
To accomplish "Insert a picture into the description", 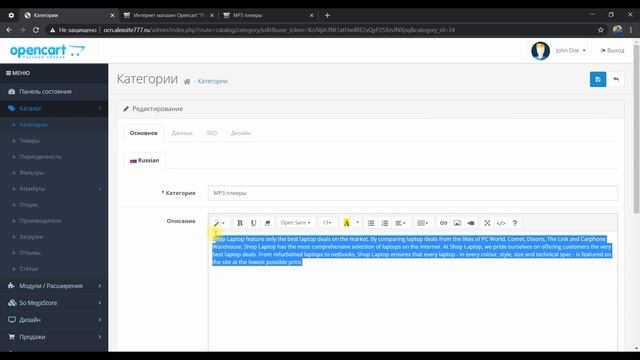I will click(x=457, y=223).
